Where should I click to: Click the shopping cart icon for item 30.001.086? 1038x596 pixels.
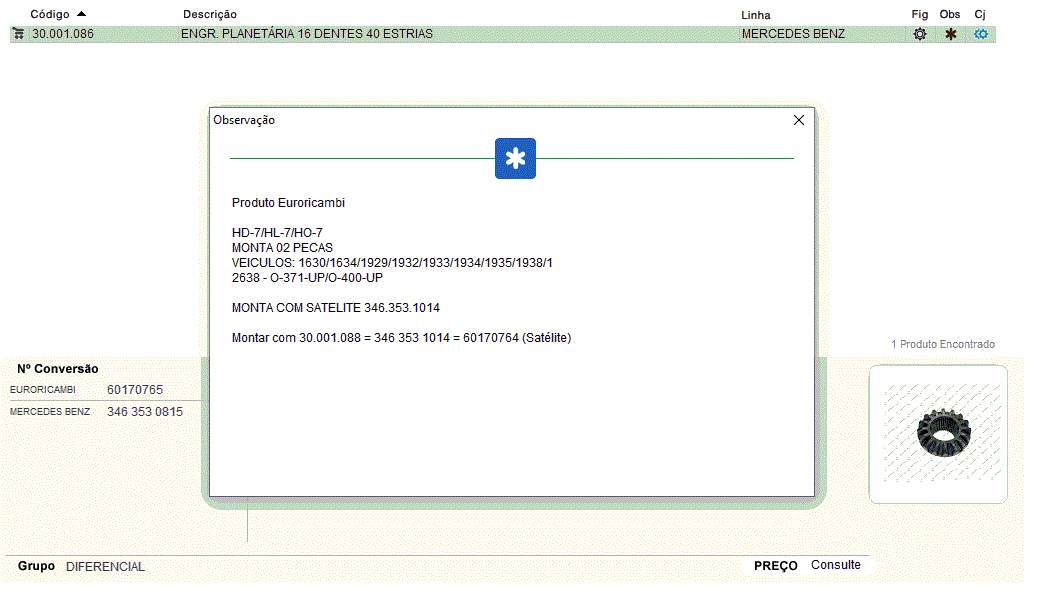(18, 34)
